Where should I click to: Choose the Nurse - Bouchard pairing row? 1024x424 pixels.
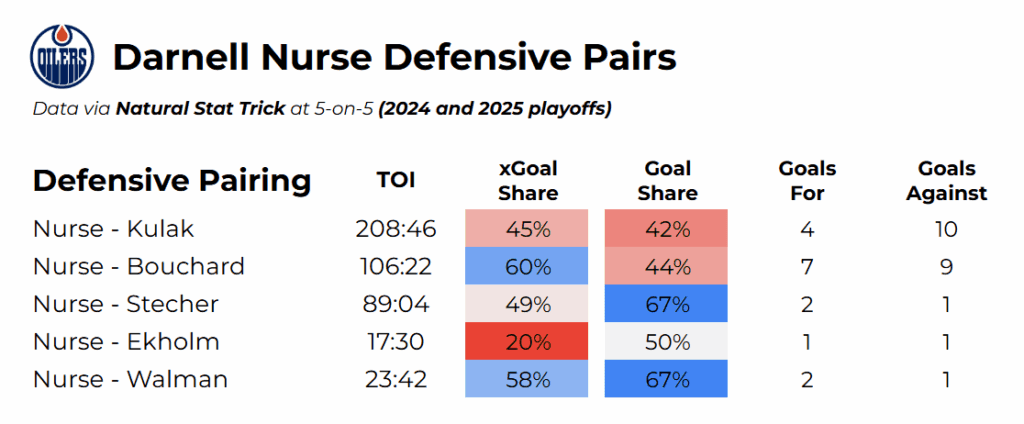coord(139,267)
